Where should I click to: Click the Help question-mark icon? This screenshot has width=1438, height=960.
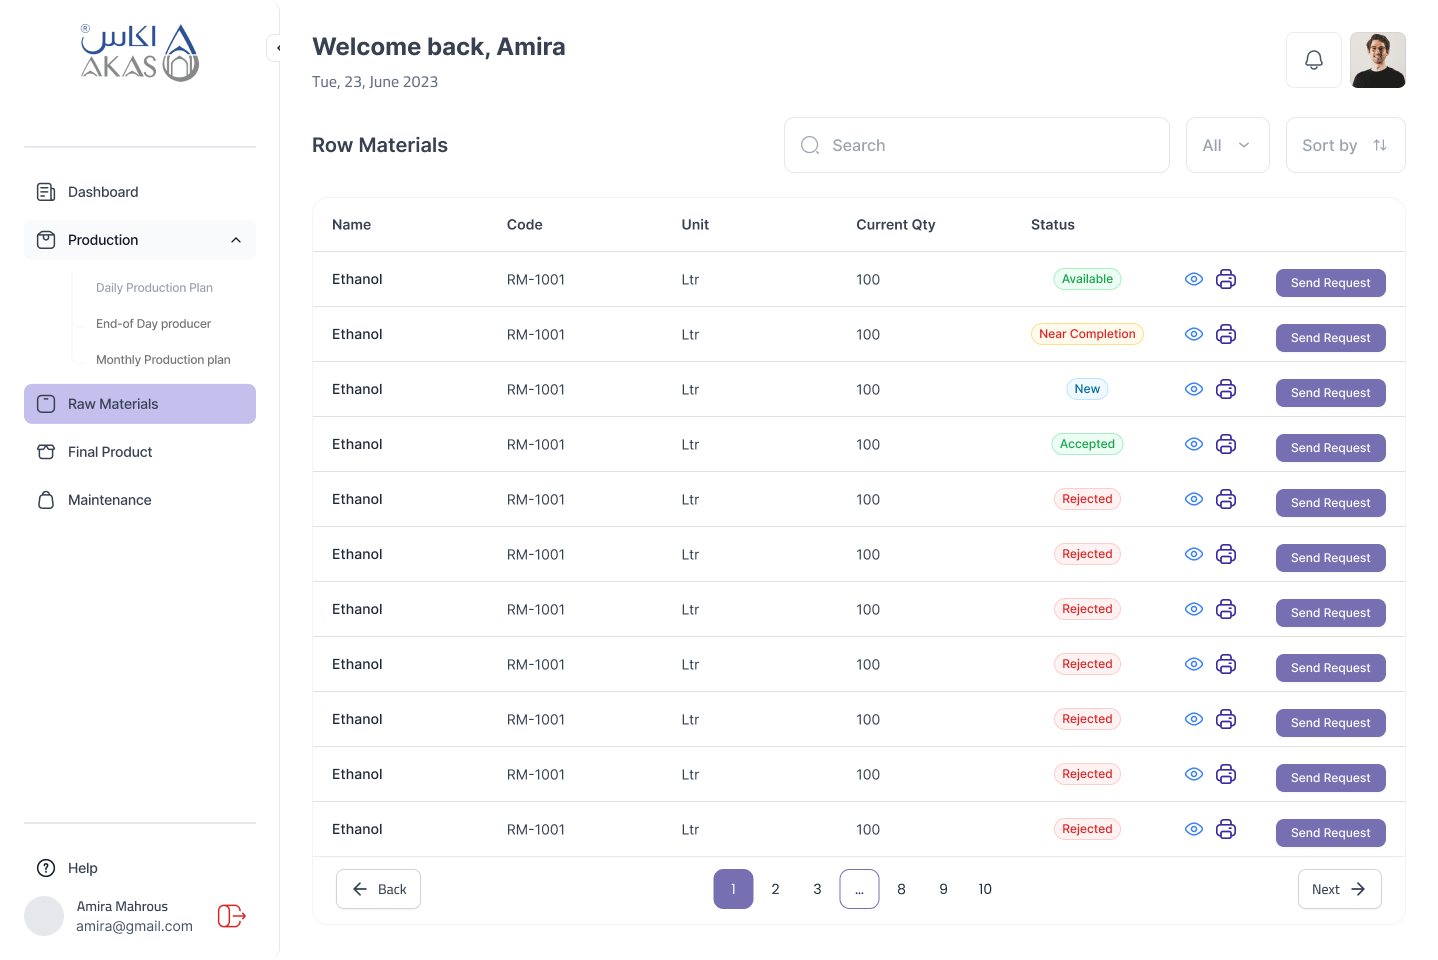pos(46,868)
